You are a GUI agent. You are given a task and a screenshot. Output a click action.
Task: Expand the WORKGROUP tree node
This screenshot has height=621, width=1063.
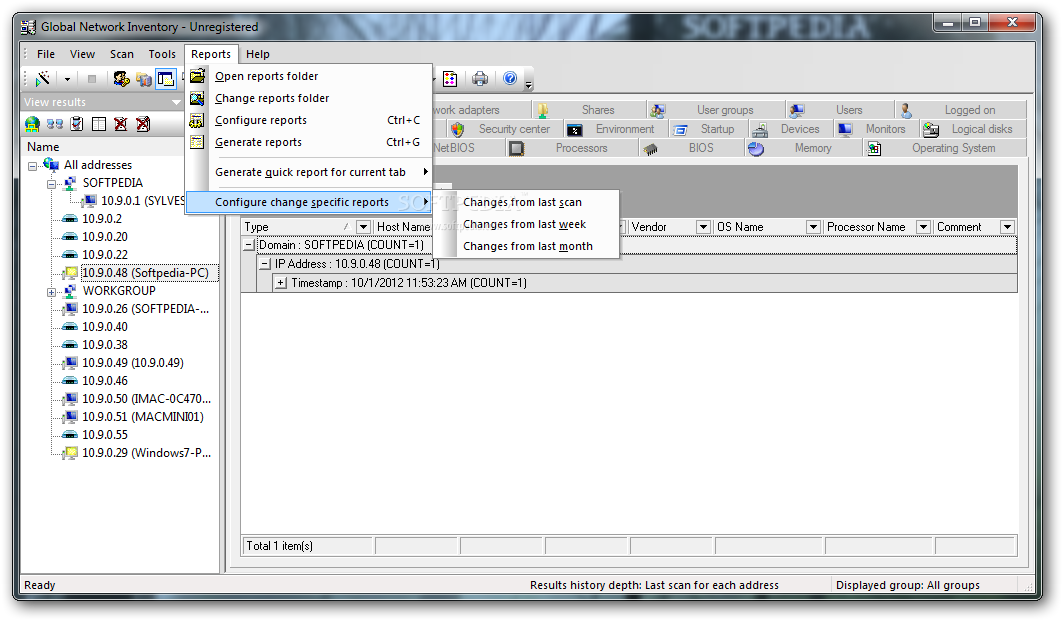click(x=52, y=292)
